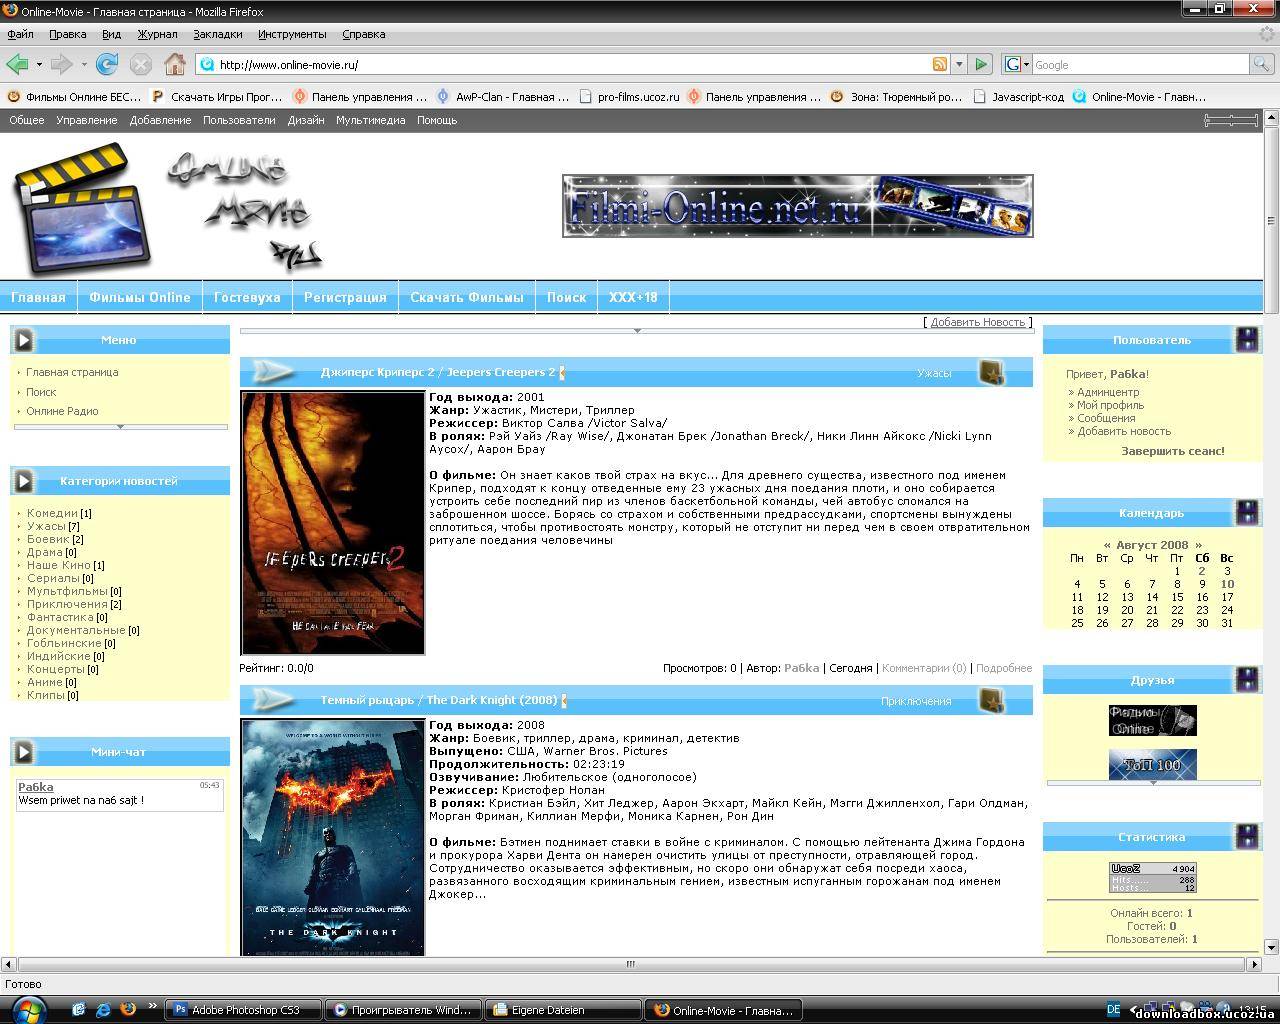Click the Windows Start orb
This screenshot has width=1280, height=1024.
[28, 1009]
